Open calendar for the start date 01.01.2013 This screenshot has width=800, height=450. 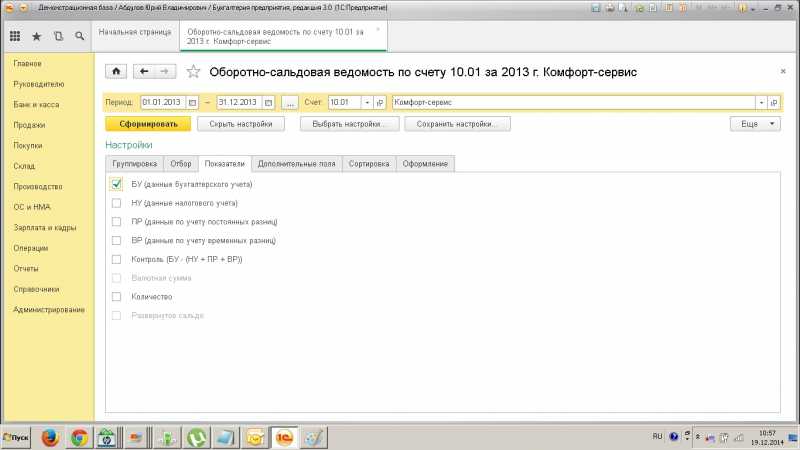pyautogui.click(x=192, y=103)
